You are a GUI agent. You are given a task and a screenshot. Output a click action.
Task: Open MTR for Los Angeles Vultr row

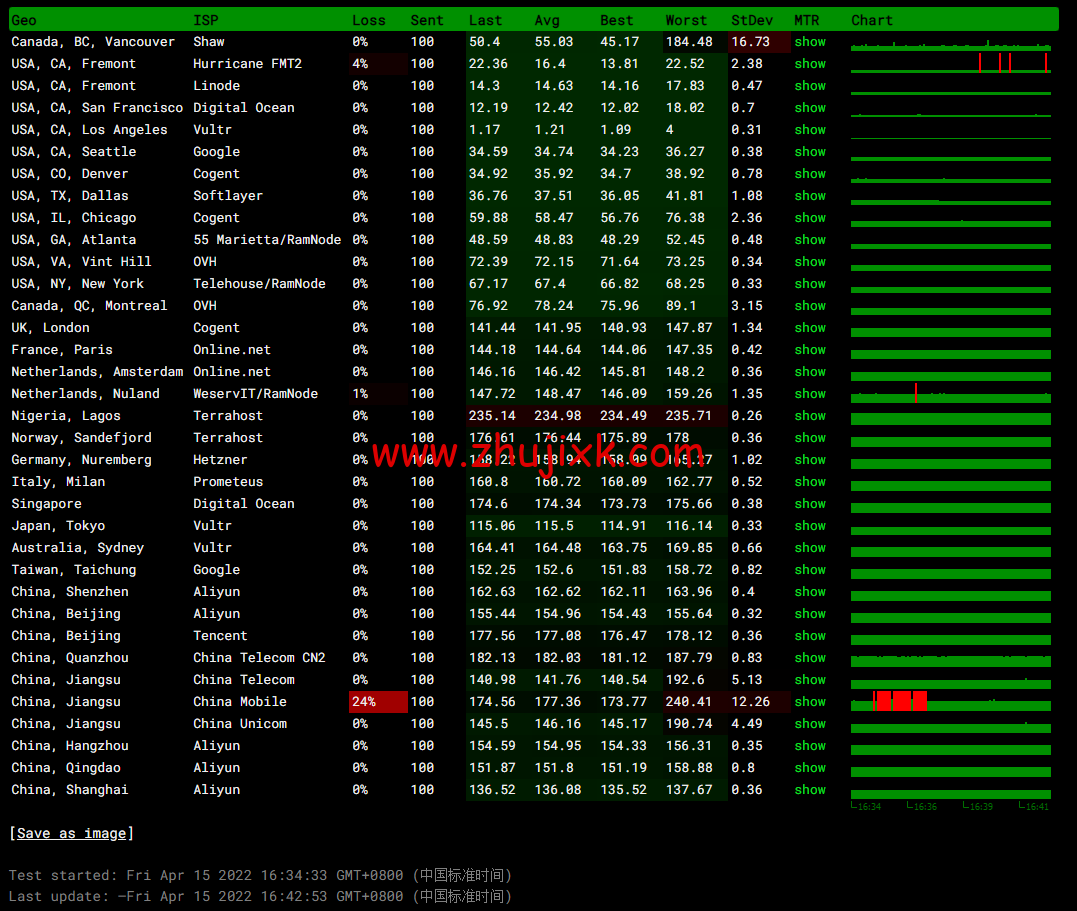[x=810, y=130]
